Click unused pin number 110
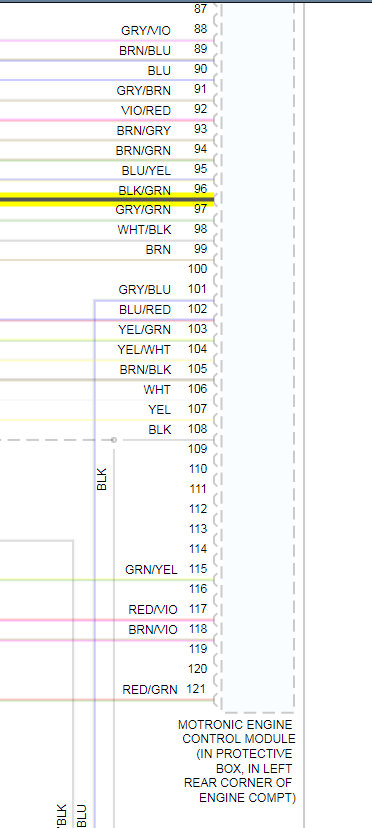 (198, 469)
